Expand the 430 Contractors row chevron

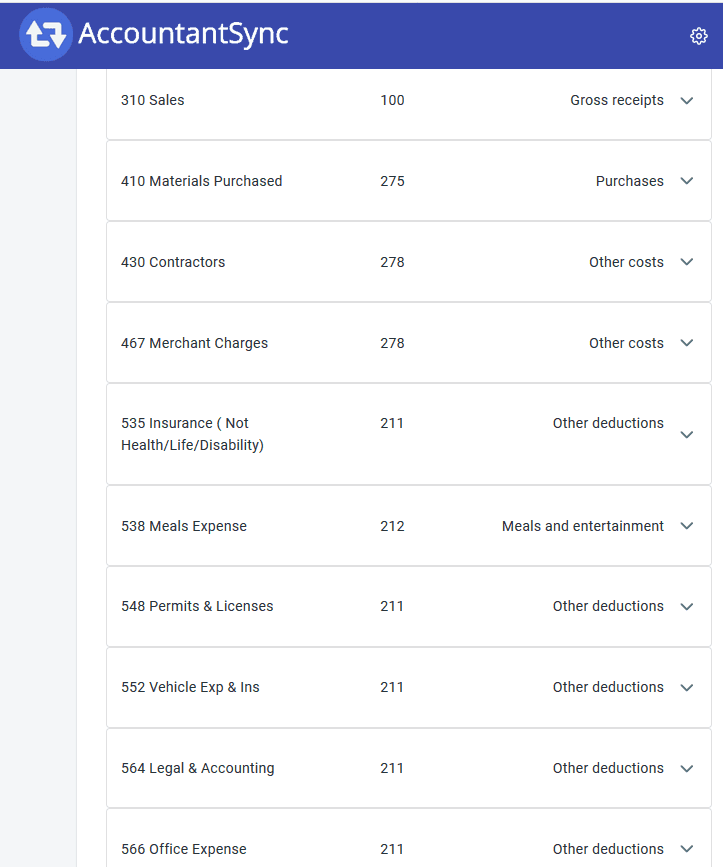coord(687,262)
